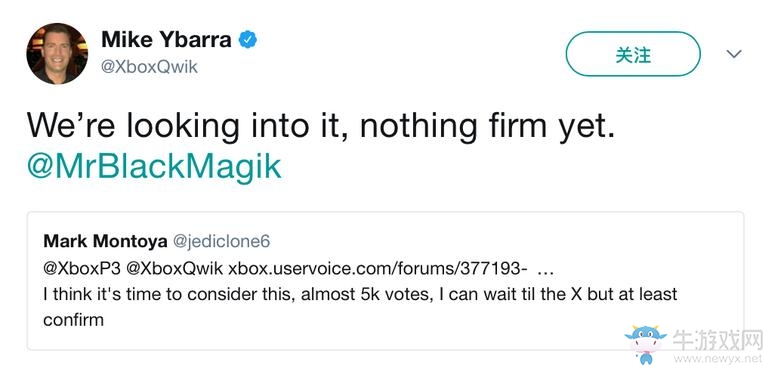Open the Mike Ybarra display name
Image resolution: width=768 pixels, height=370 pixels.
[167, 39]
